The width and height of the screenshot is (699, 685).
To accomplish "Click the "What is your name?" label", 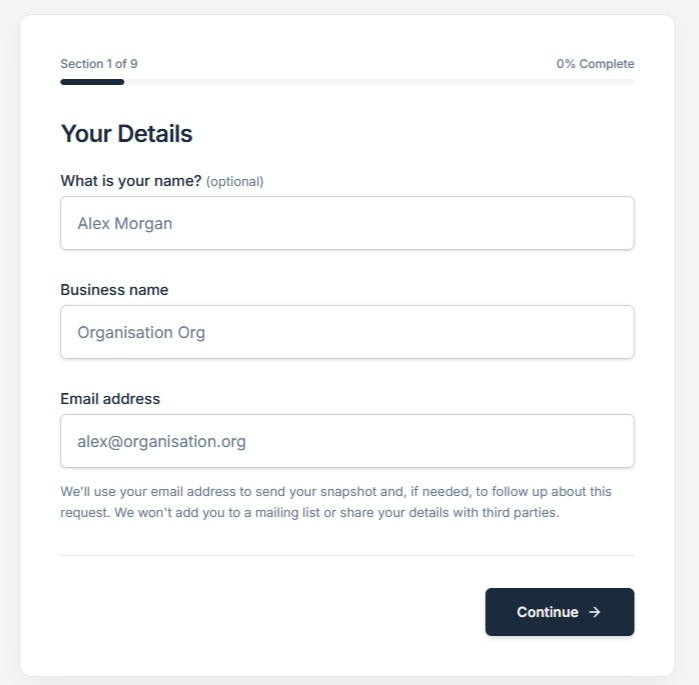I will (131, 181).
